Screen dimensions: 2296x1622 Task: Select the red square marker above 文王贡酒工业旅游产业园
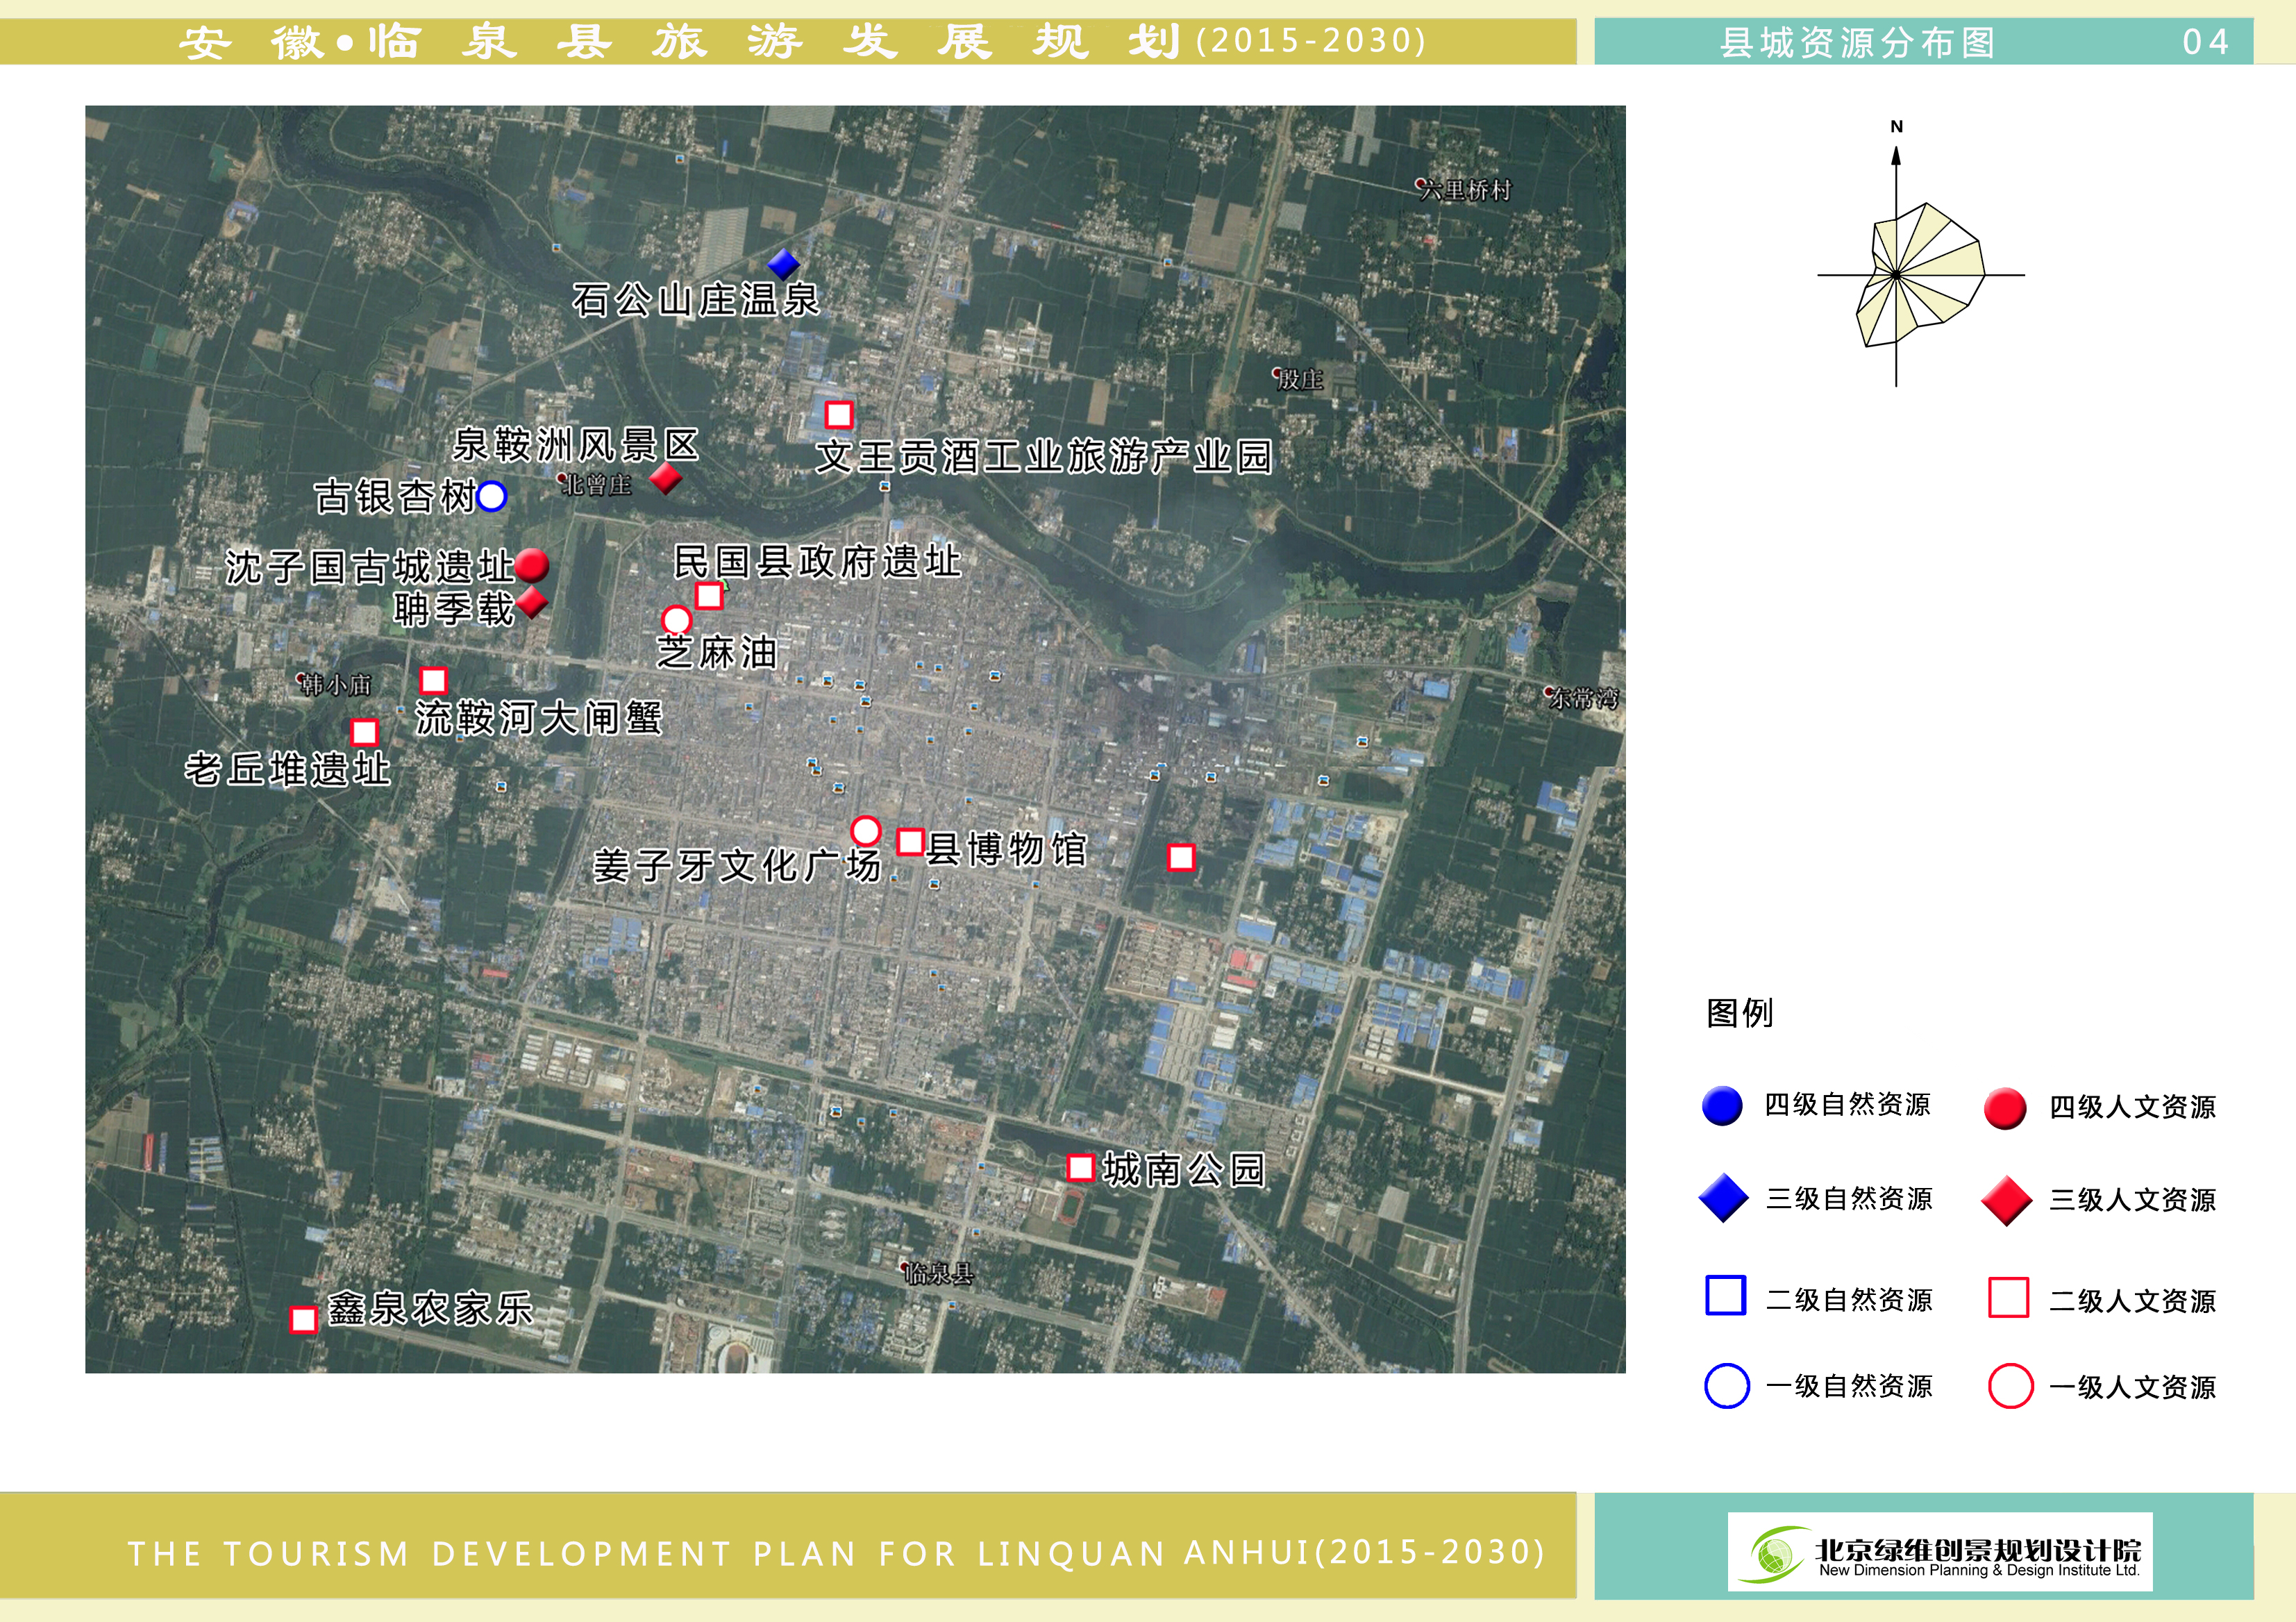(838, 414)
